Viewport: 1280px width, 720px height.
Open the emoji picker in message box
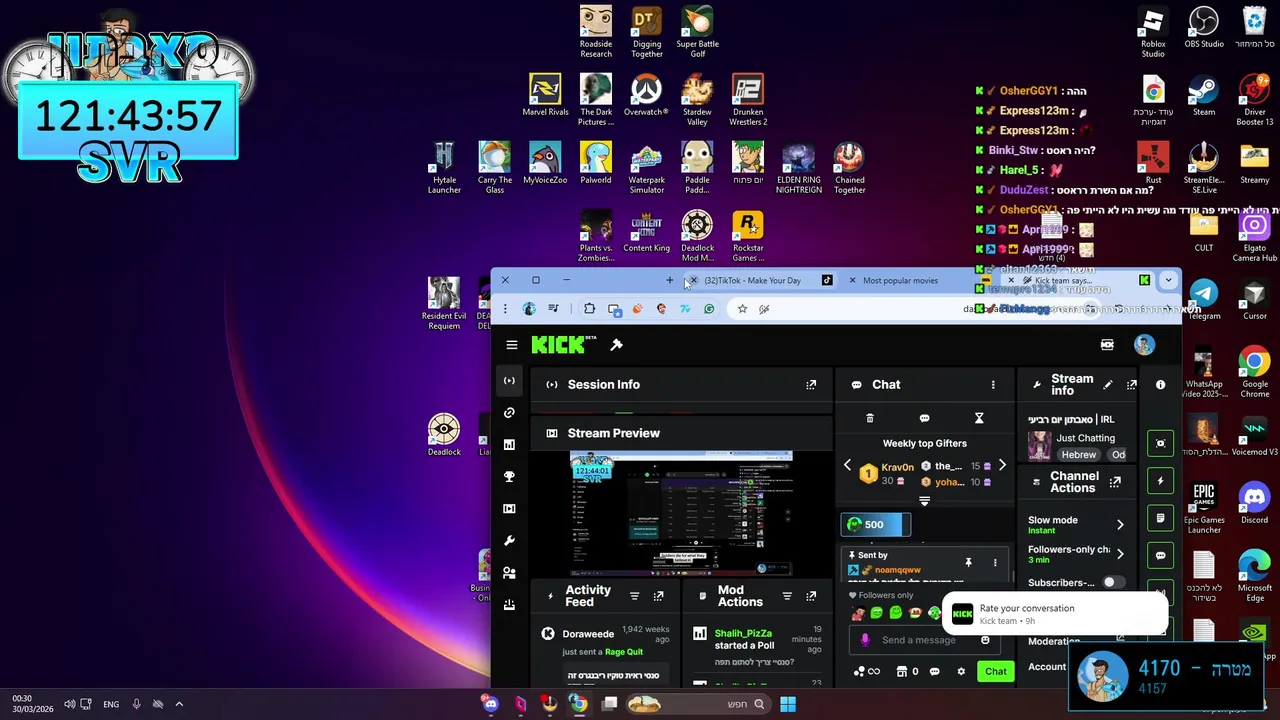[985, 640]
